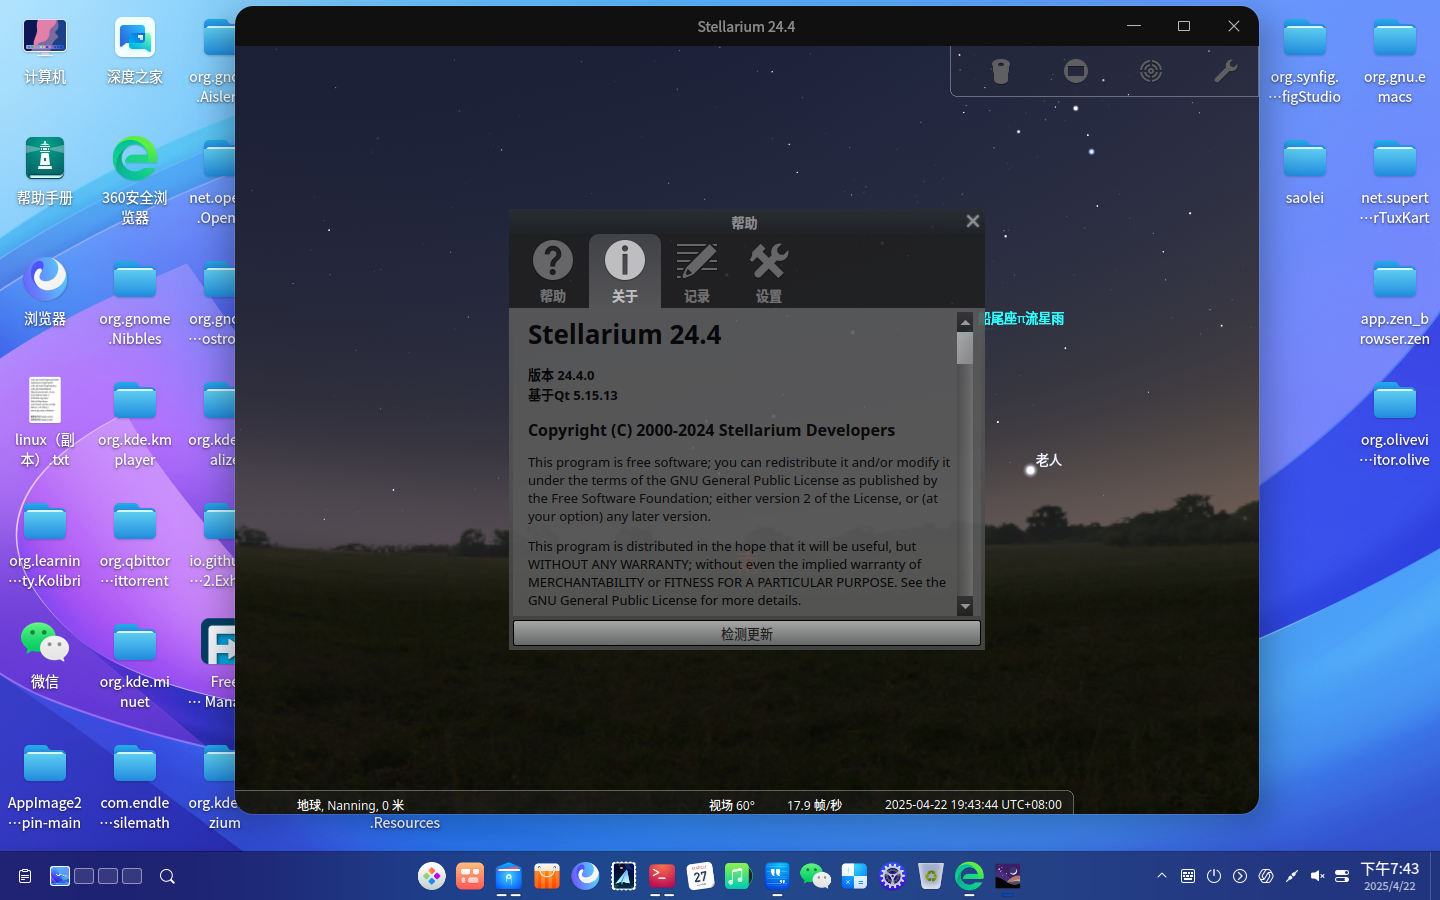Open WeChat icon in taskbar

pyautogui.click(x=815, y=876)
